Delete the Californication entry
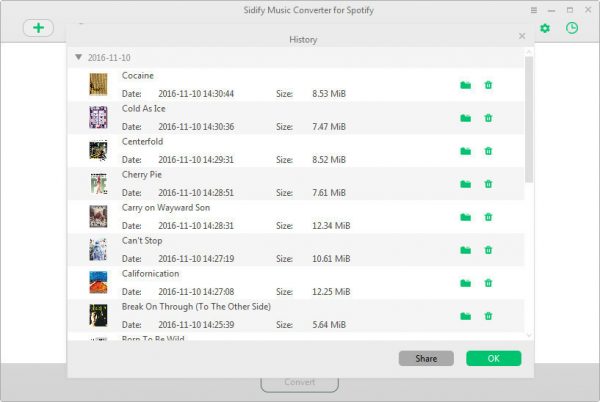Image resolution: width=600 pixels, height=402 pixels. tap(488, 283)
